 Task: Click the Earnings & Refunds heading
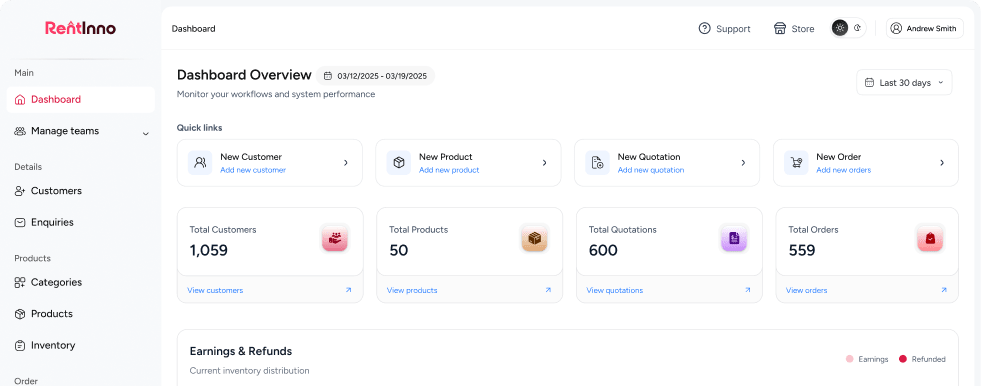[241, 351]
